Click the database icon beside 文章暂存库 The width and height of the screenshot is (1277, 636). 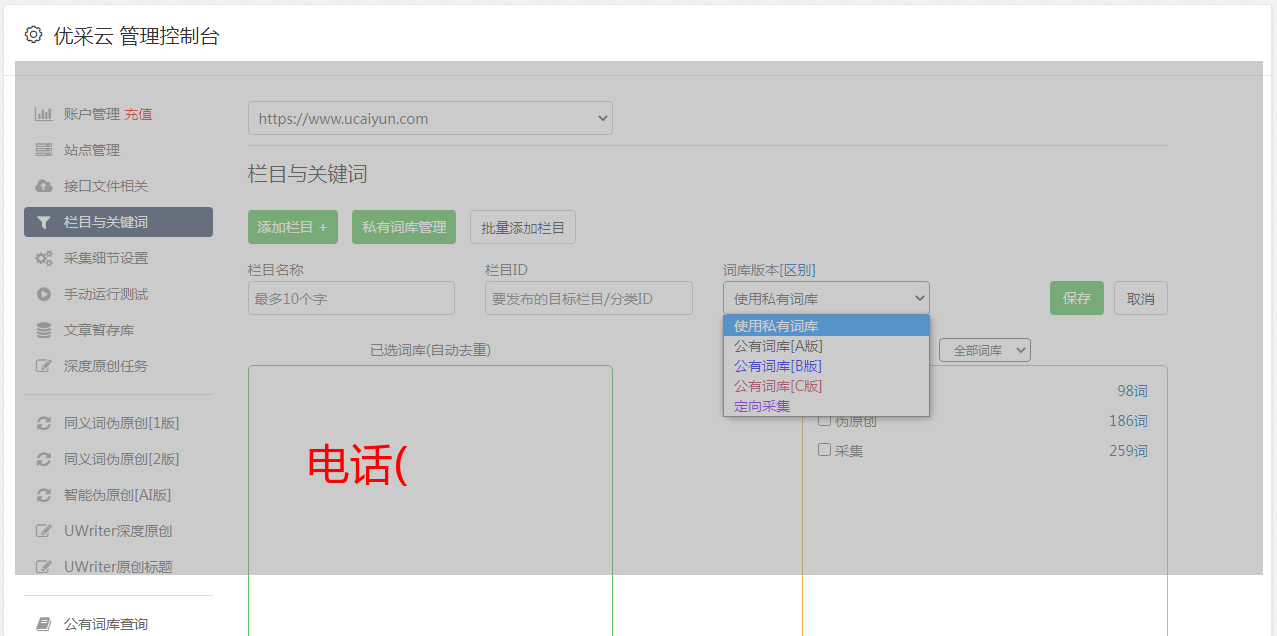[x=43, y=330]
